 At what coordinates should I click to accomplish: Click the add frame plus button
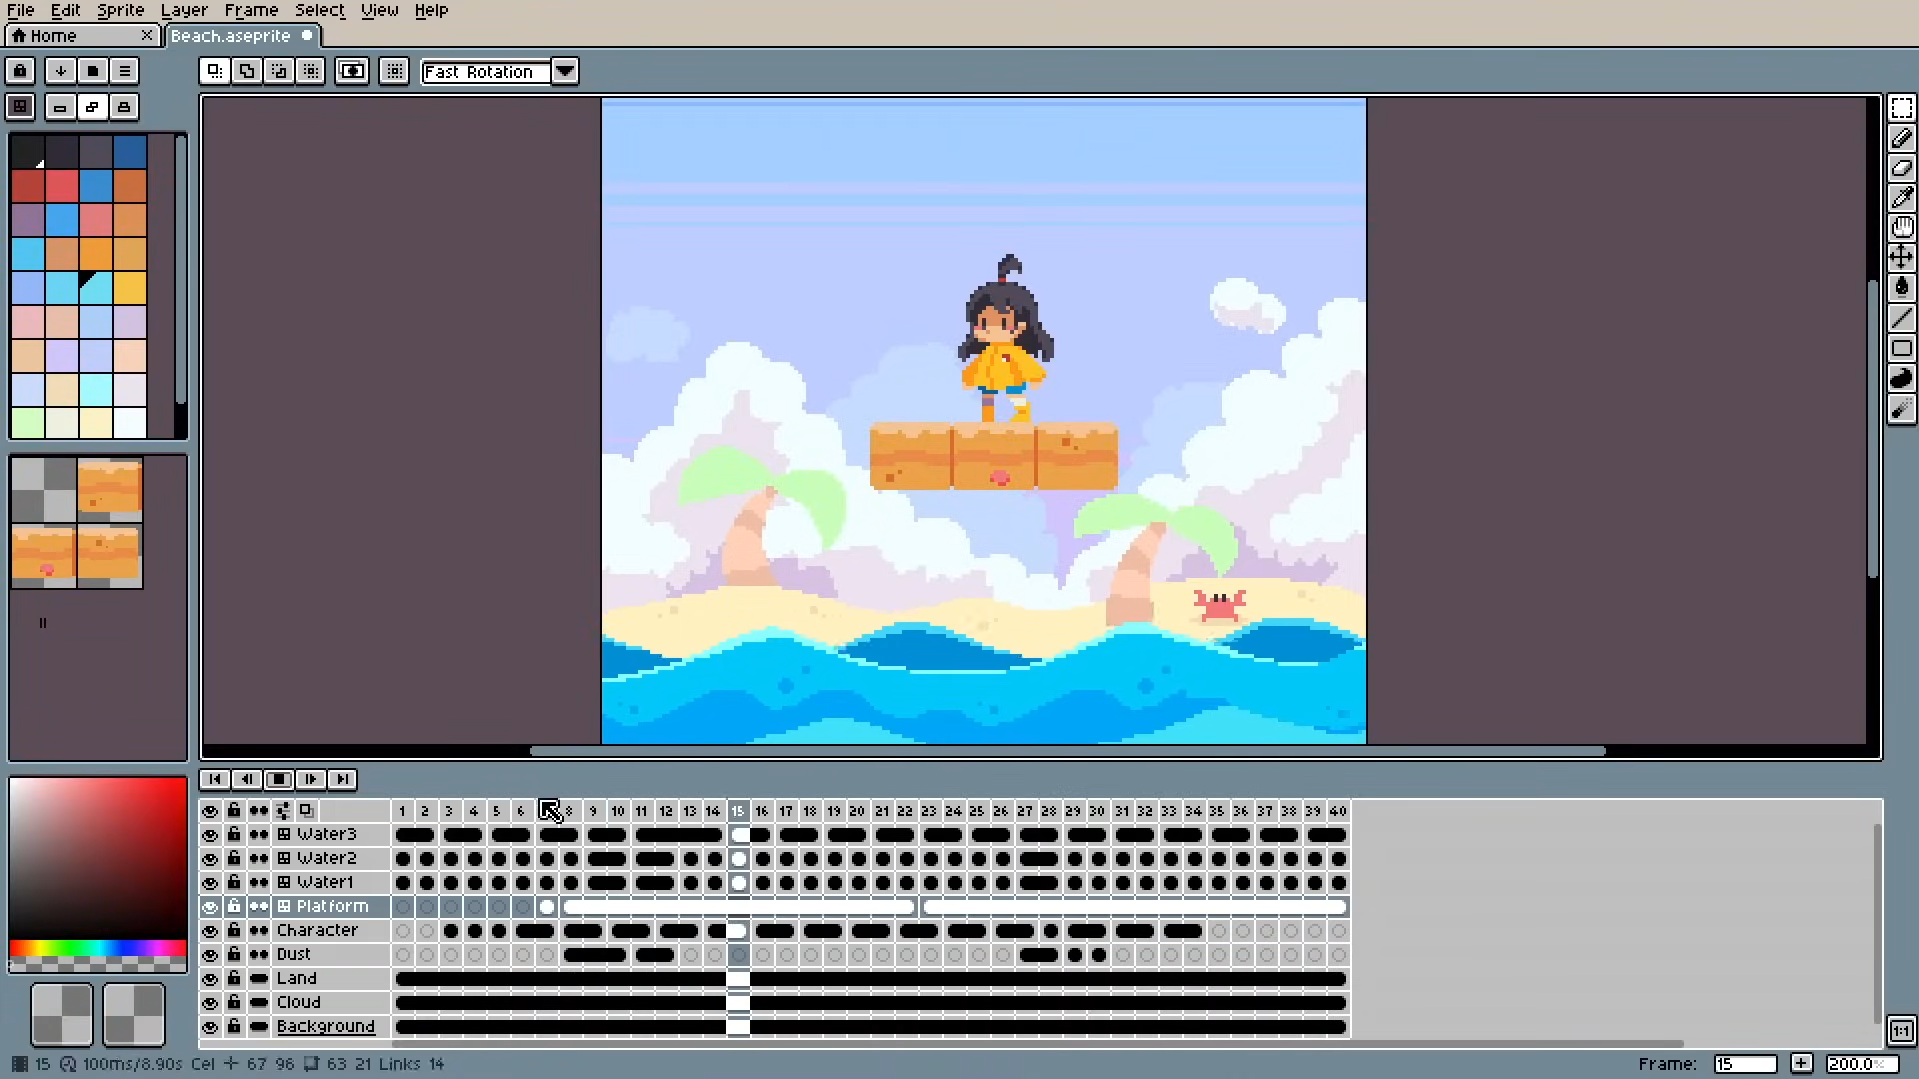(x=1801, y=1064)
